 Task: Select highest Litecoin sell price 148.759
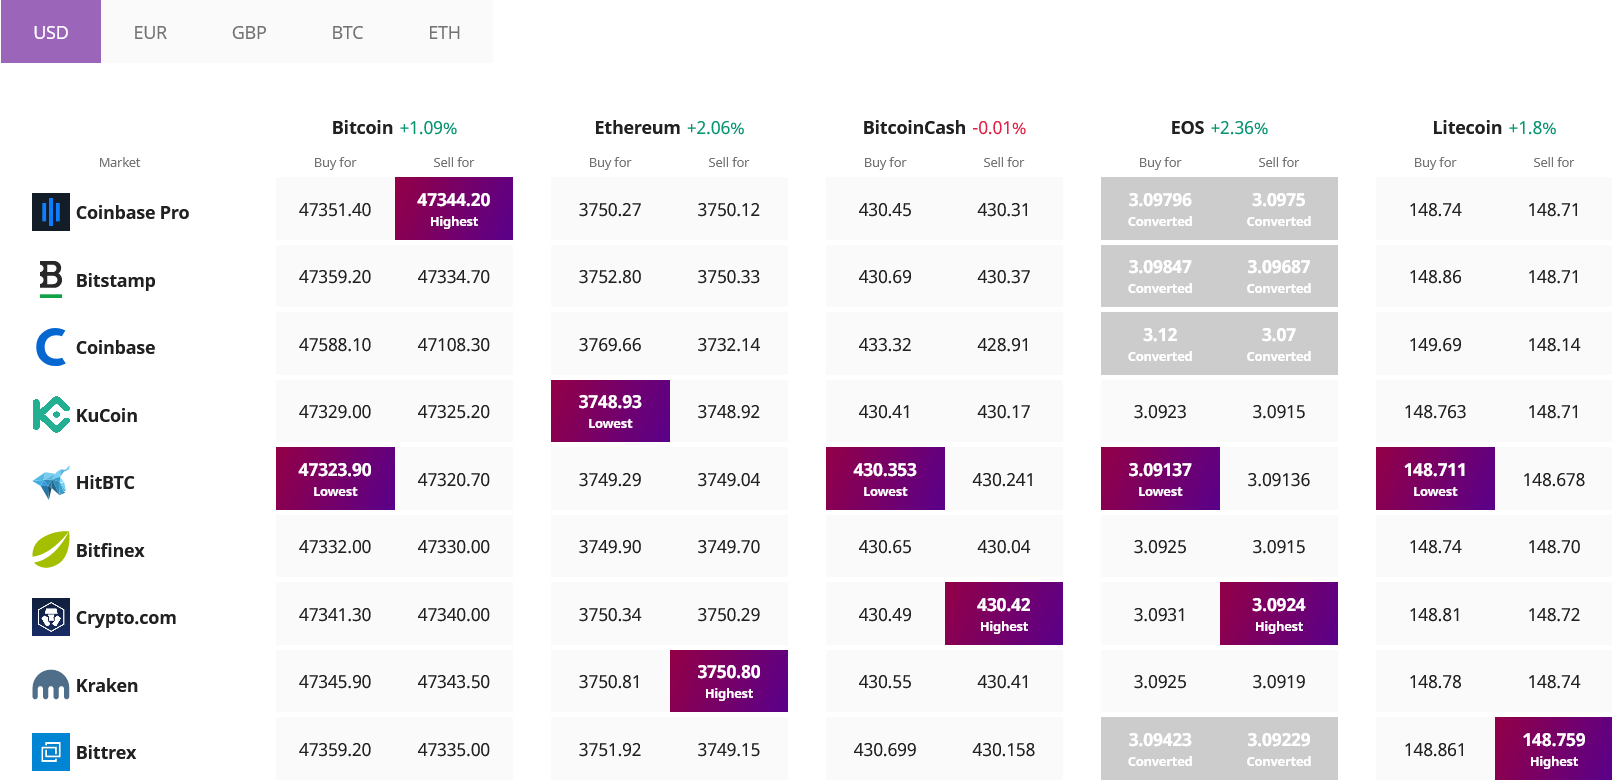1553,748
